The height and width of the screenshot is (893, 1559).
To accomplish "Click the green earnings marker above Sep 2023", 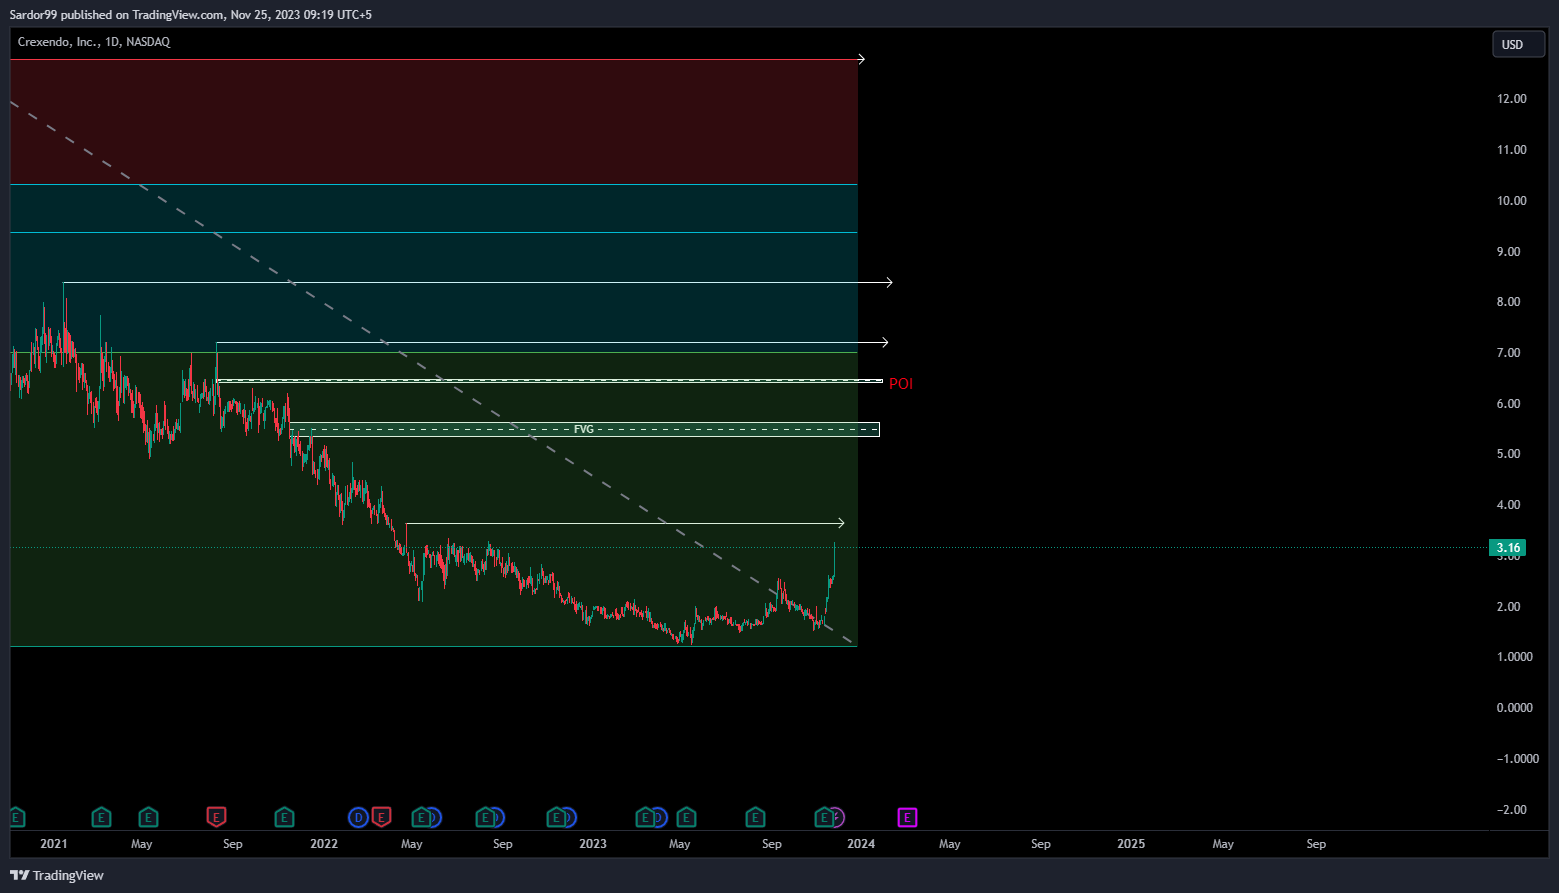I will tap(755, 818).
